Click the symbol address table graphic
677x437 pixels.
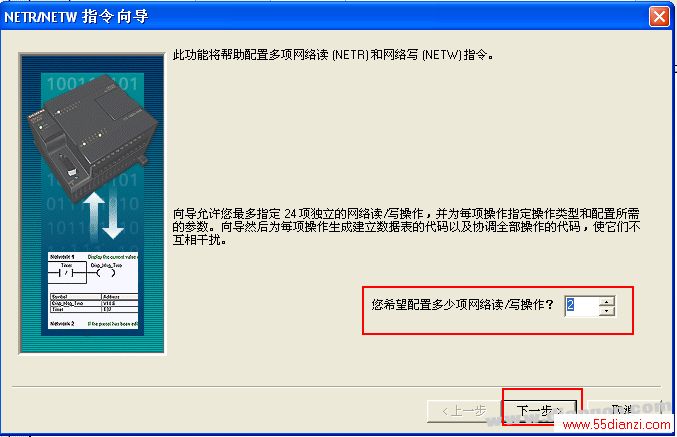click(94, 303)
